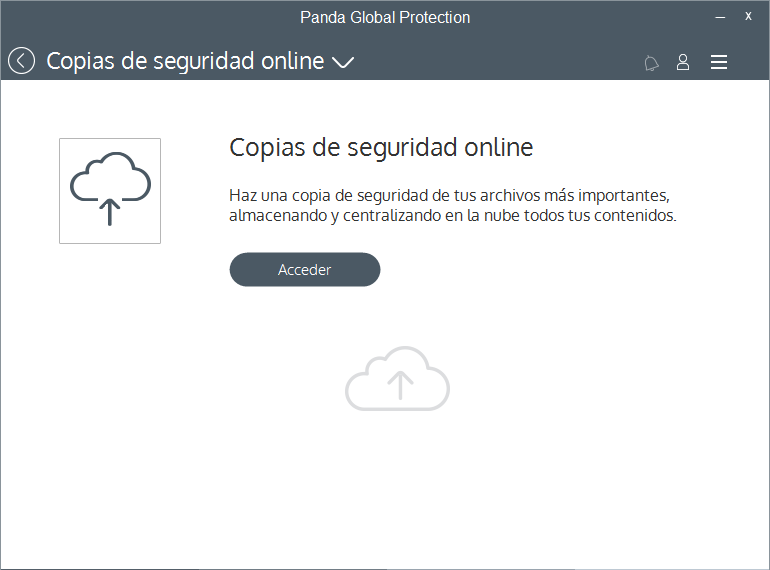Open the hamburger menu
The image size is (770, 570).
click(719, 62)
